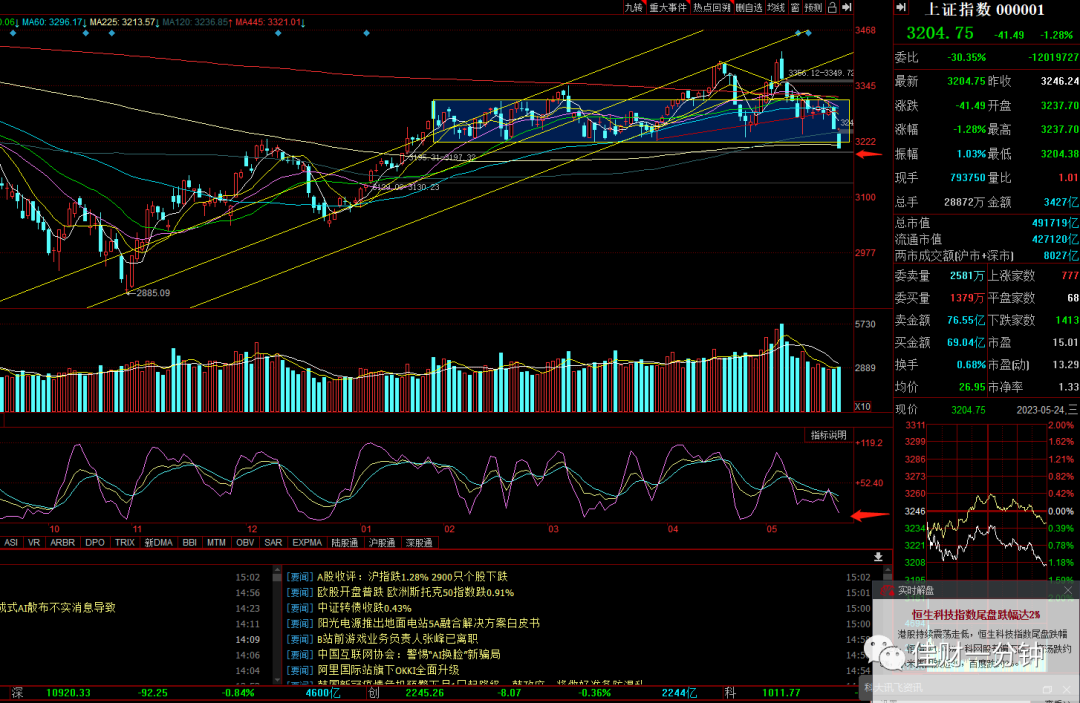This screenshot has width=1080, height=703.
Task: Select the ARBR indicator tab
Action: click(63, 543)
